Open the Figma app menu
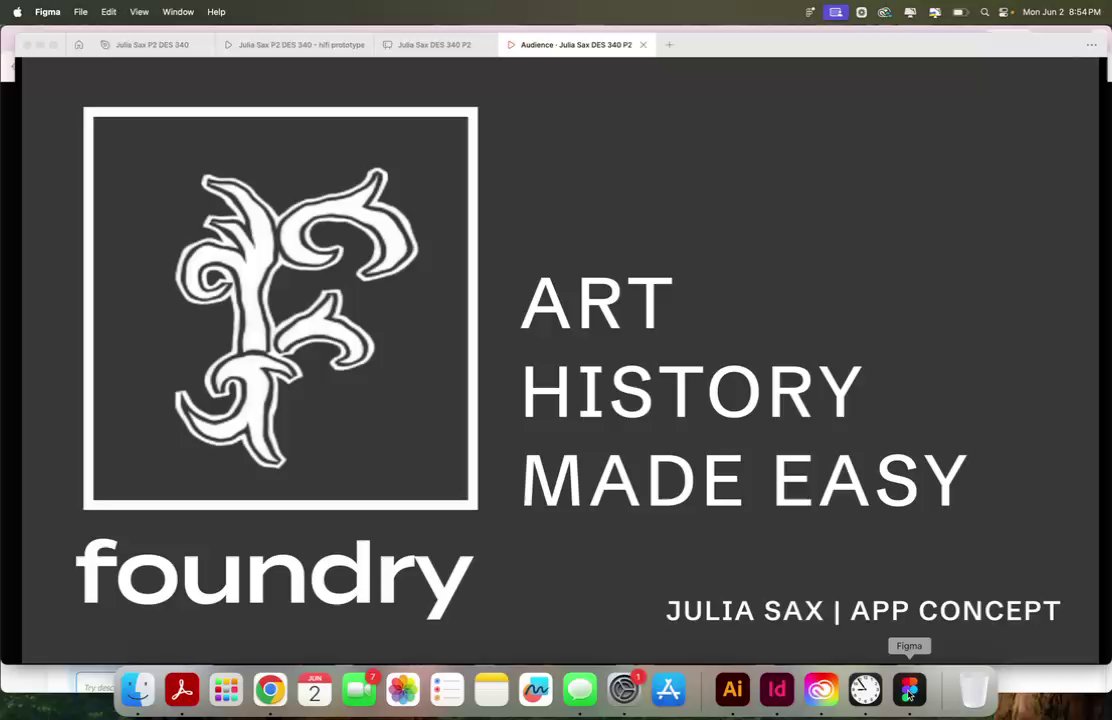Screen dimensions: 1112x720 (48, 12)
